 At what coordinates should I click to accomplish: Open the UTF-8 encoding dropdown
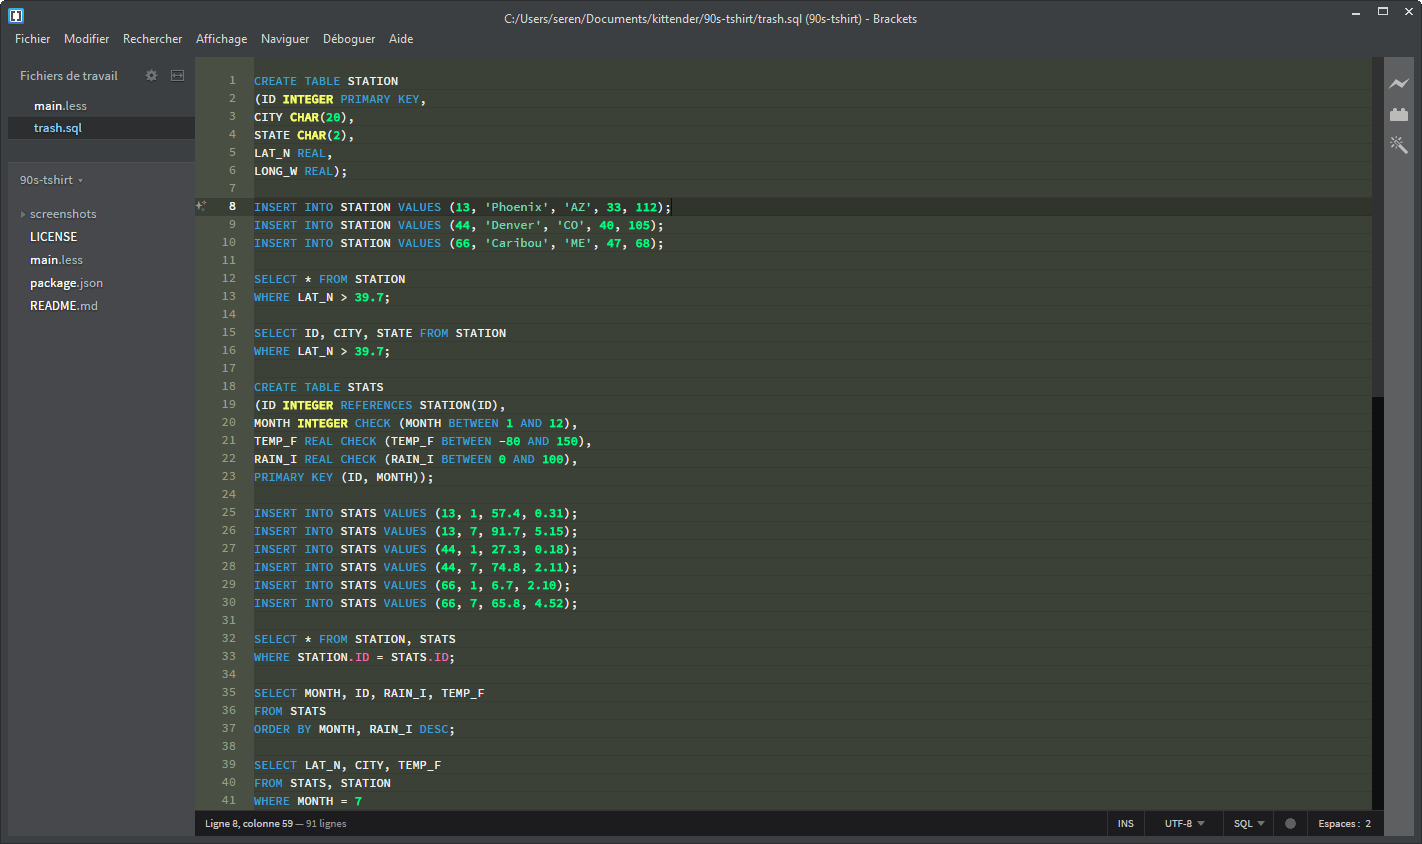tap(1182, 823)
